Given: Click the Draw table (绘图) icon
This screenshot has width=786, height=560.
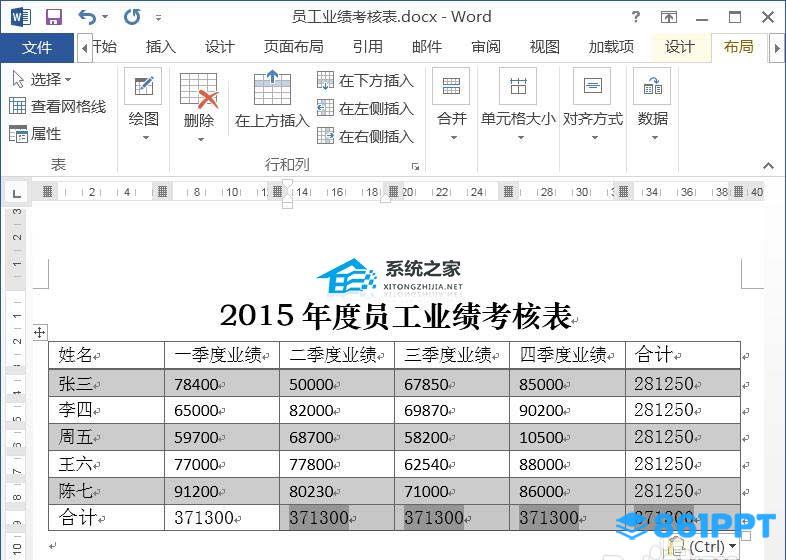Looking at the screenshot, I should tap(143, 86).
